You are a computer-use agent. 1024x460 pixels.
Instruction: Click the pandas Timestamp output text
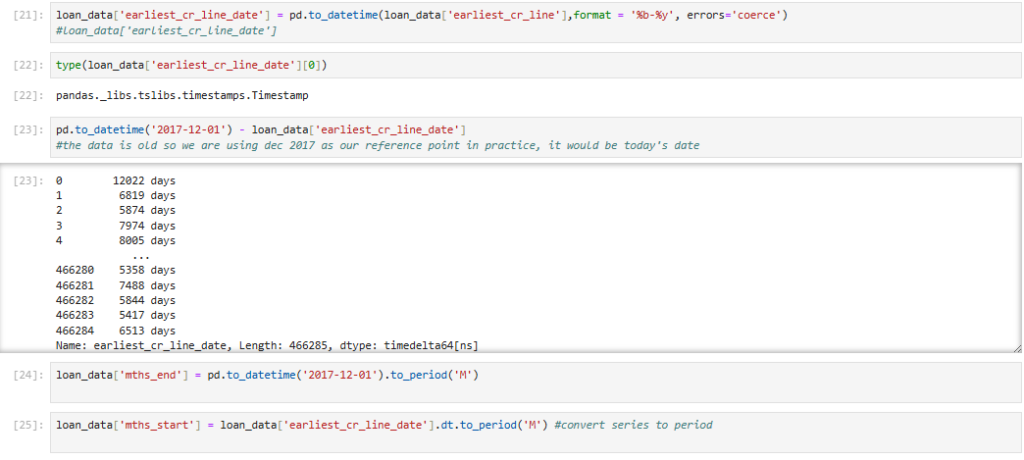point(182,95)
